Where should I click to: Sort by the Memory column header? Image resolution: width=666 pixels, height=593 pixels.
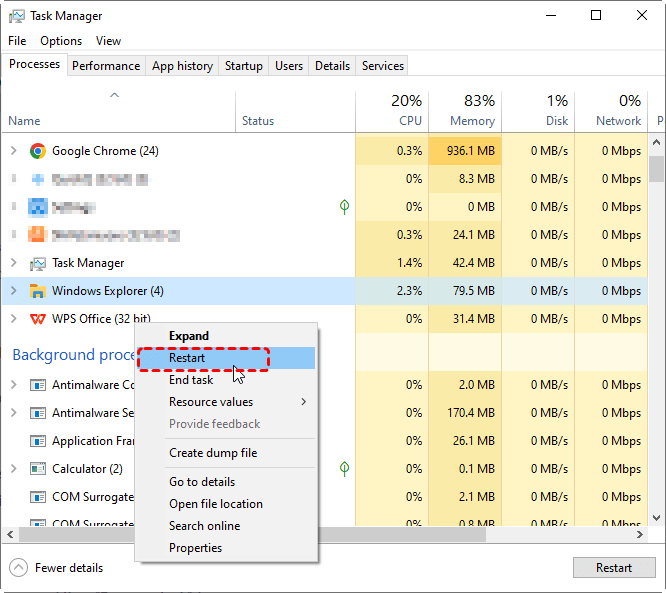click(x=465, y=111)
